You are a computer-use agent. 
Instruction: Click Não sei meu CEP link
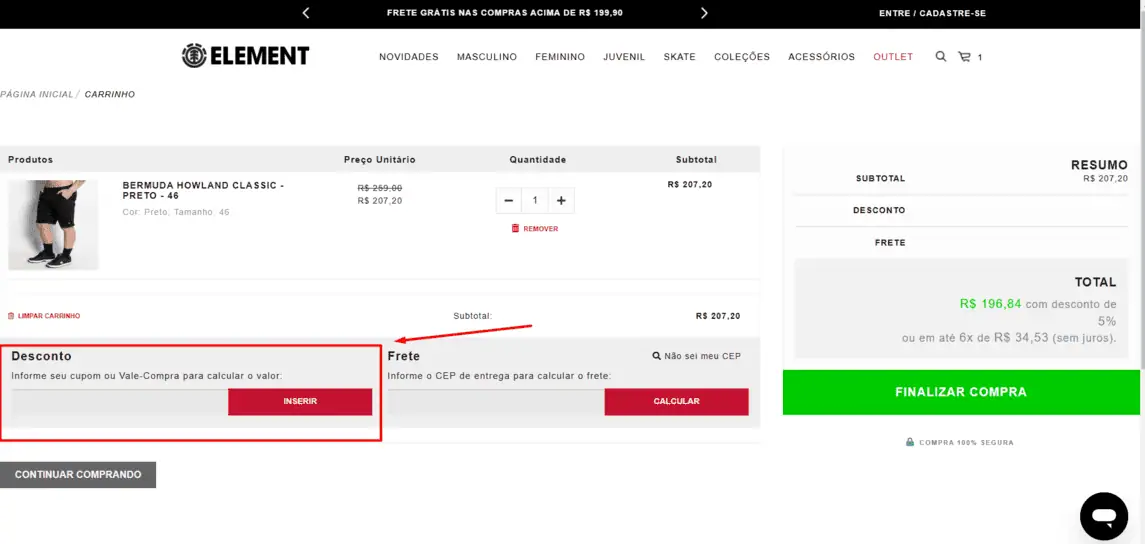[697, 356]
